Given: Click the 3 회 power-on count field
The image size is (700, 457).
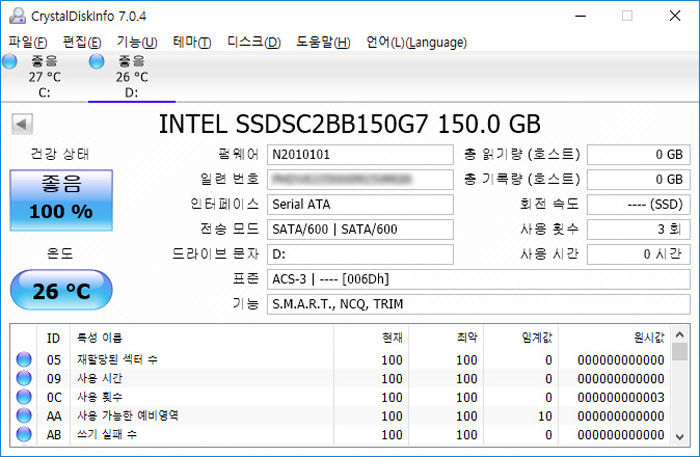Looking at the screenshot, I should click(x=638, y=229).
